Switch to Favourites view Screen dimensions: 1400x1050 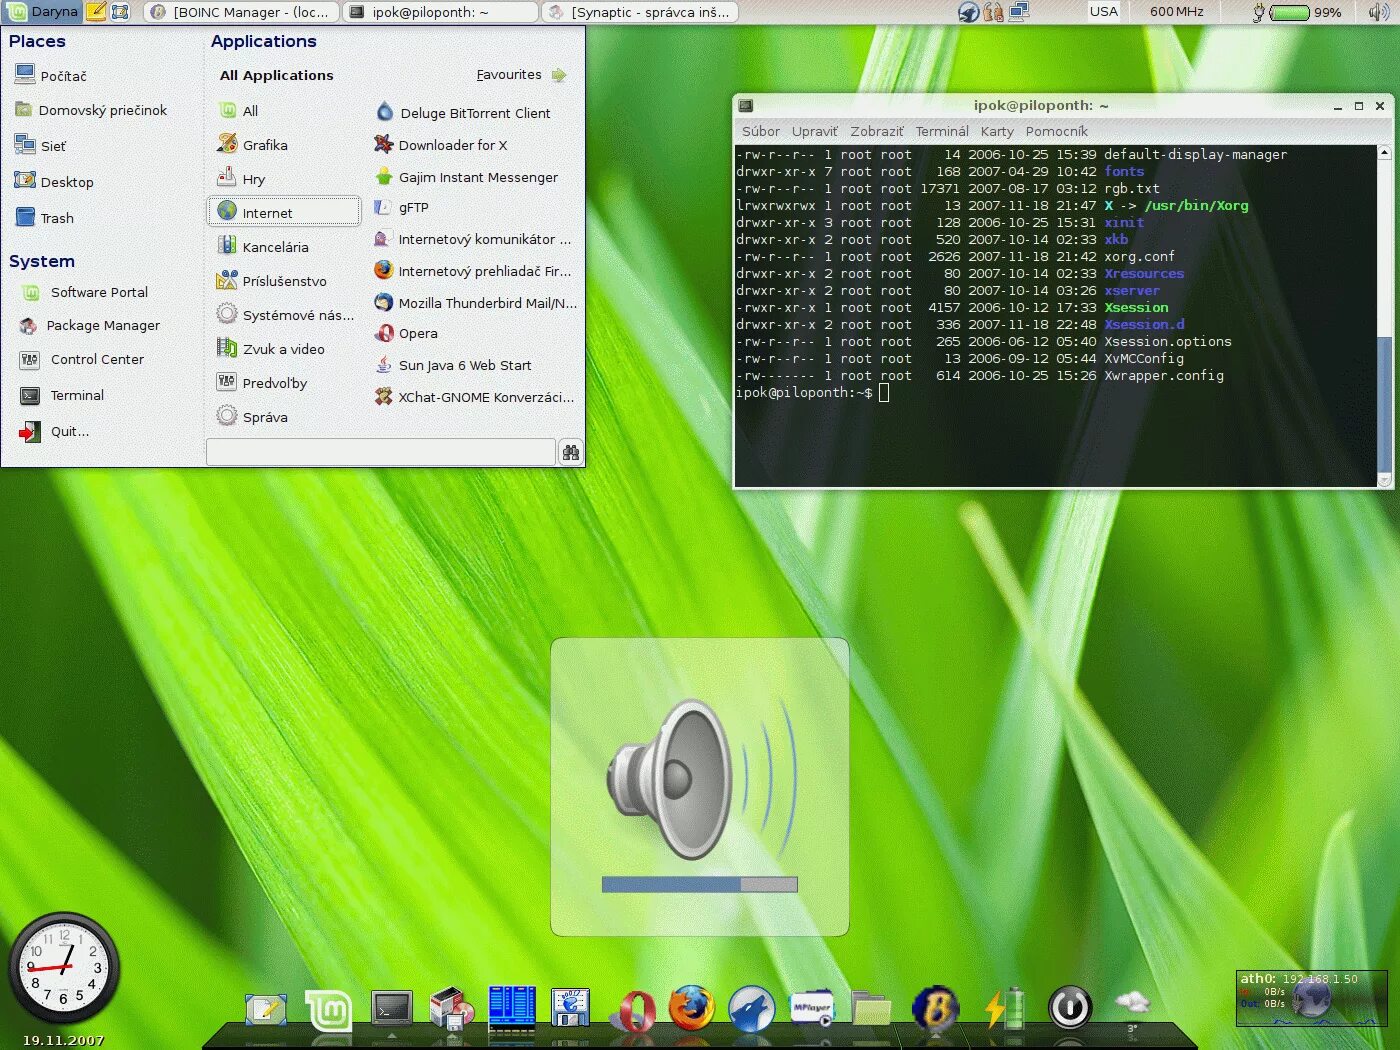pyautogui.click(x=521, y=75)
